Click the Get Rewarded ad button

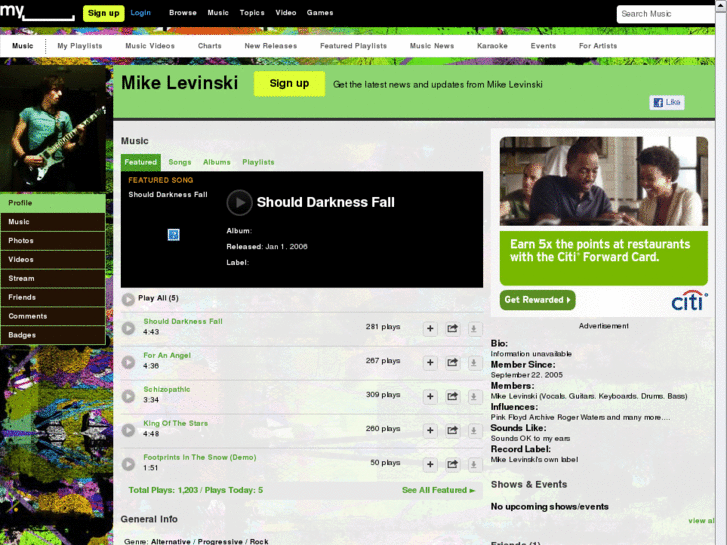[x=537, y=300]
